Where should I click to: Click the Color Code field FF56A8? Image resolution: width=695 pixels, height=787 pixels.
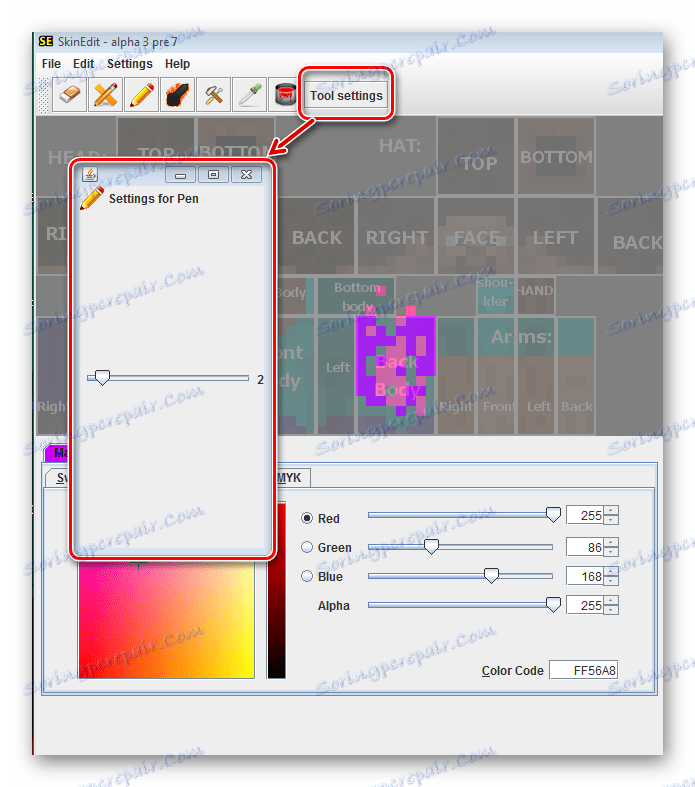[584, 670]
